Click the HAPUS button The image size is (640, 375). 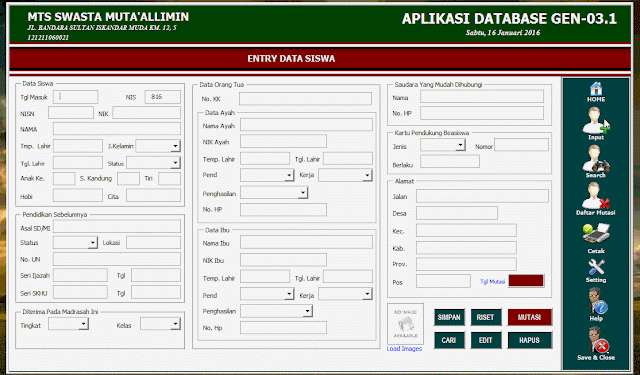[x=529, y=340]
